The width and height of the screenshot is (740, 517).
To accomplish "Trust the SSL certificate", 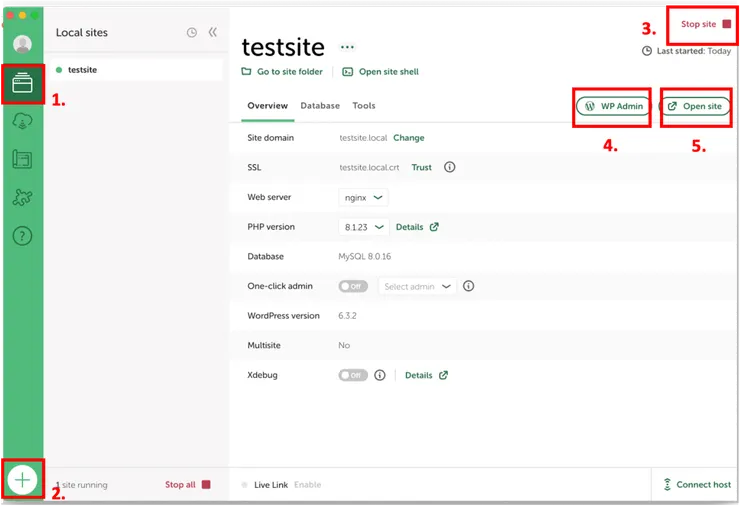I will (421, 167).
